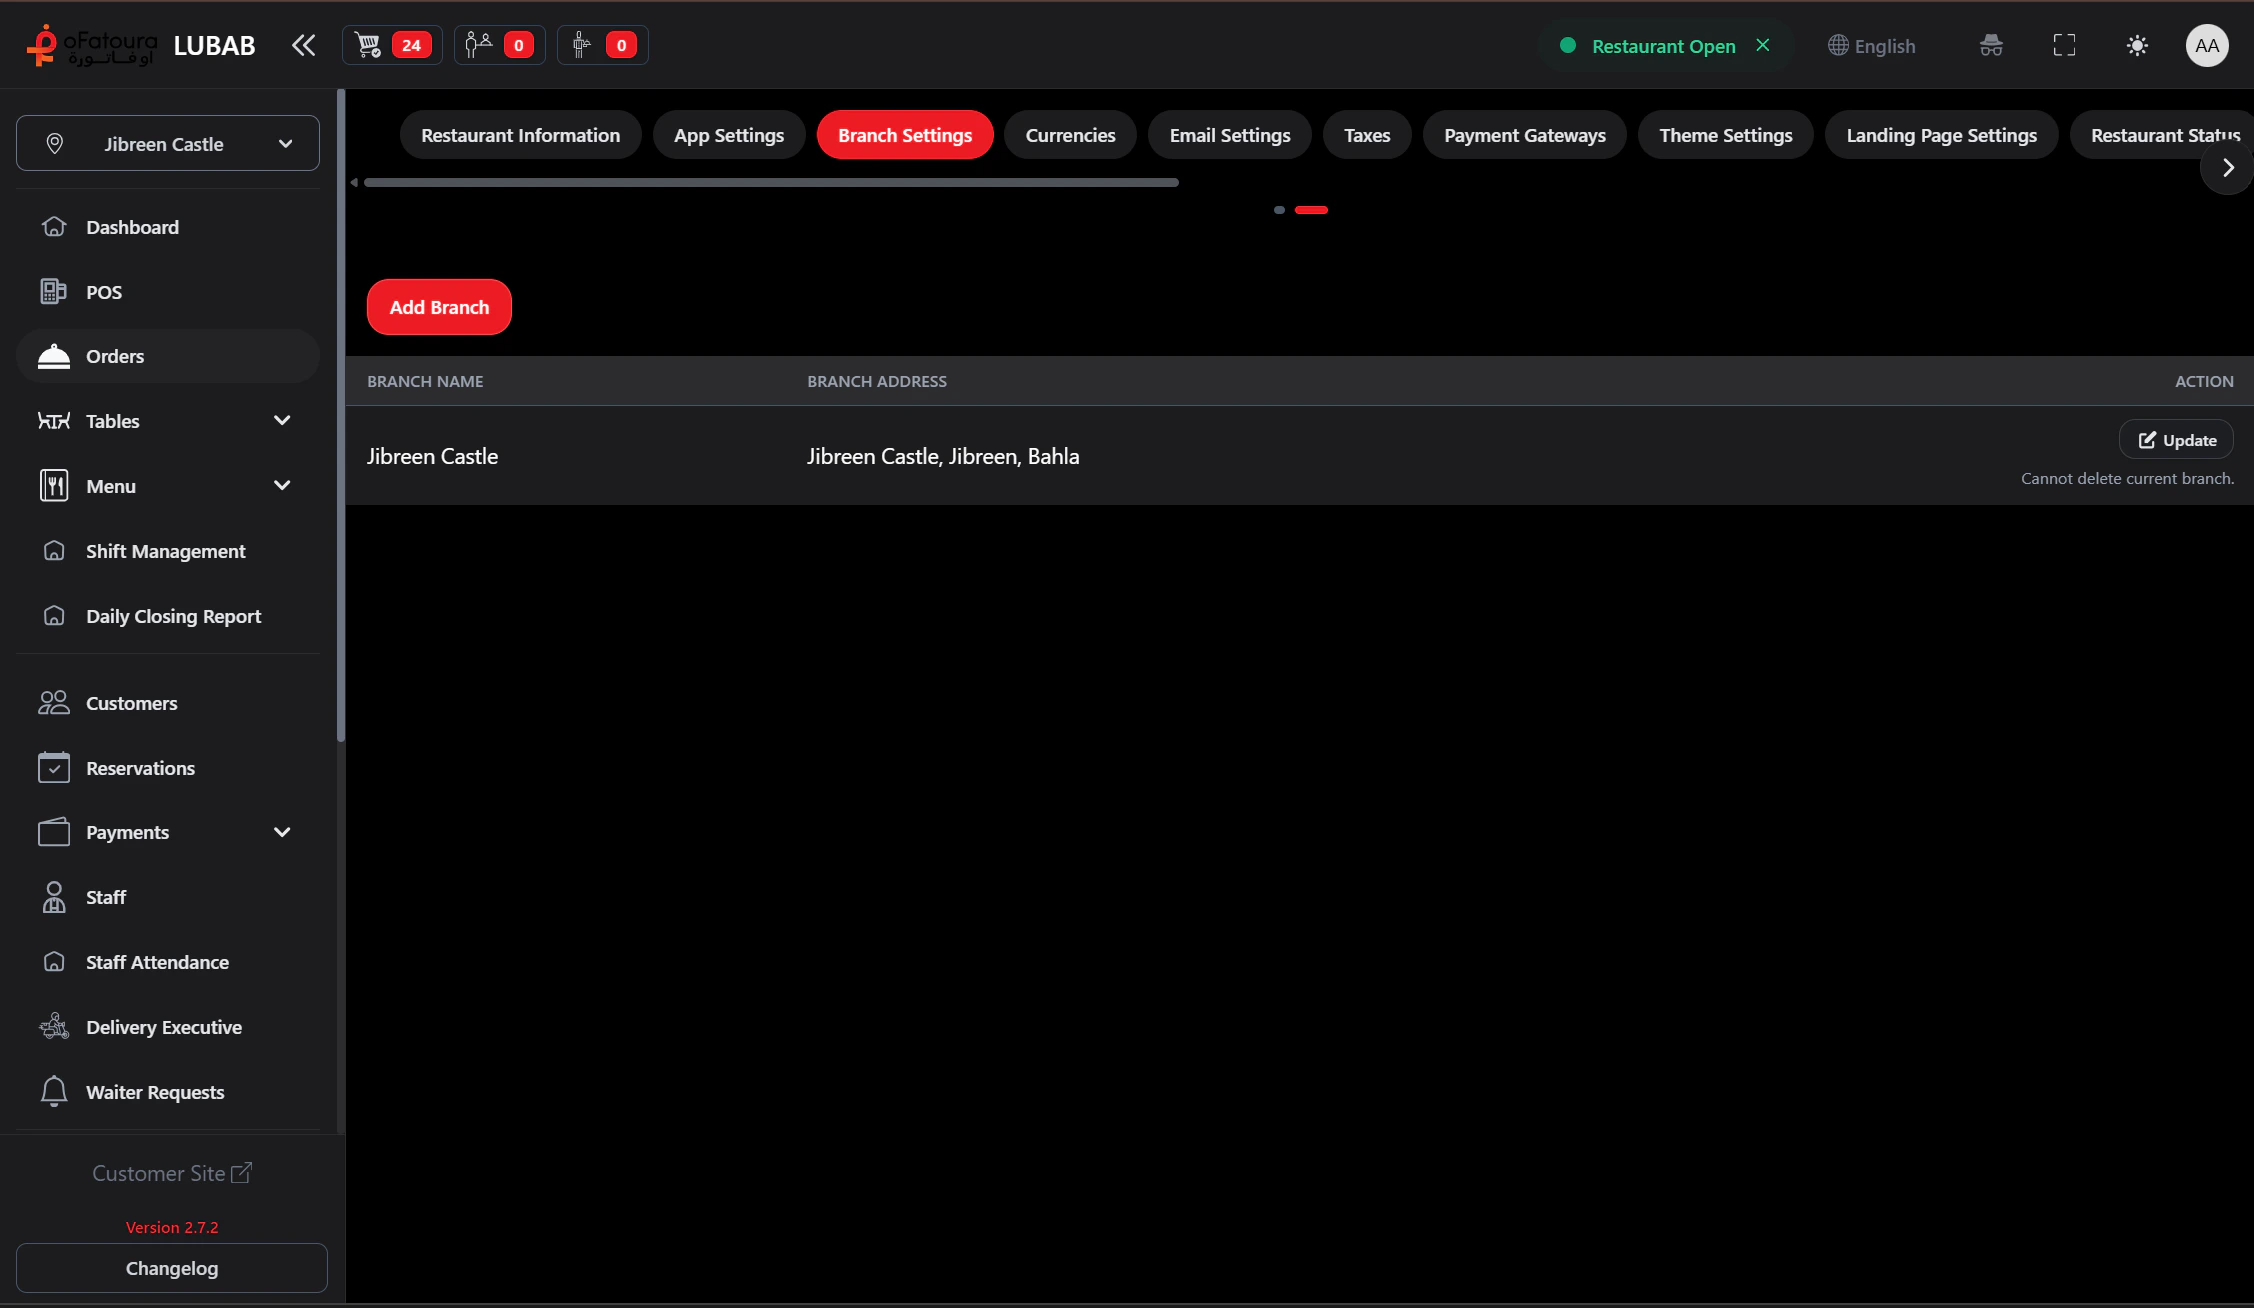Click the horizontal tabs scrollbar
Viewport: 2254px width, 1308px height.
(x=770, y=183)
